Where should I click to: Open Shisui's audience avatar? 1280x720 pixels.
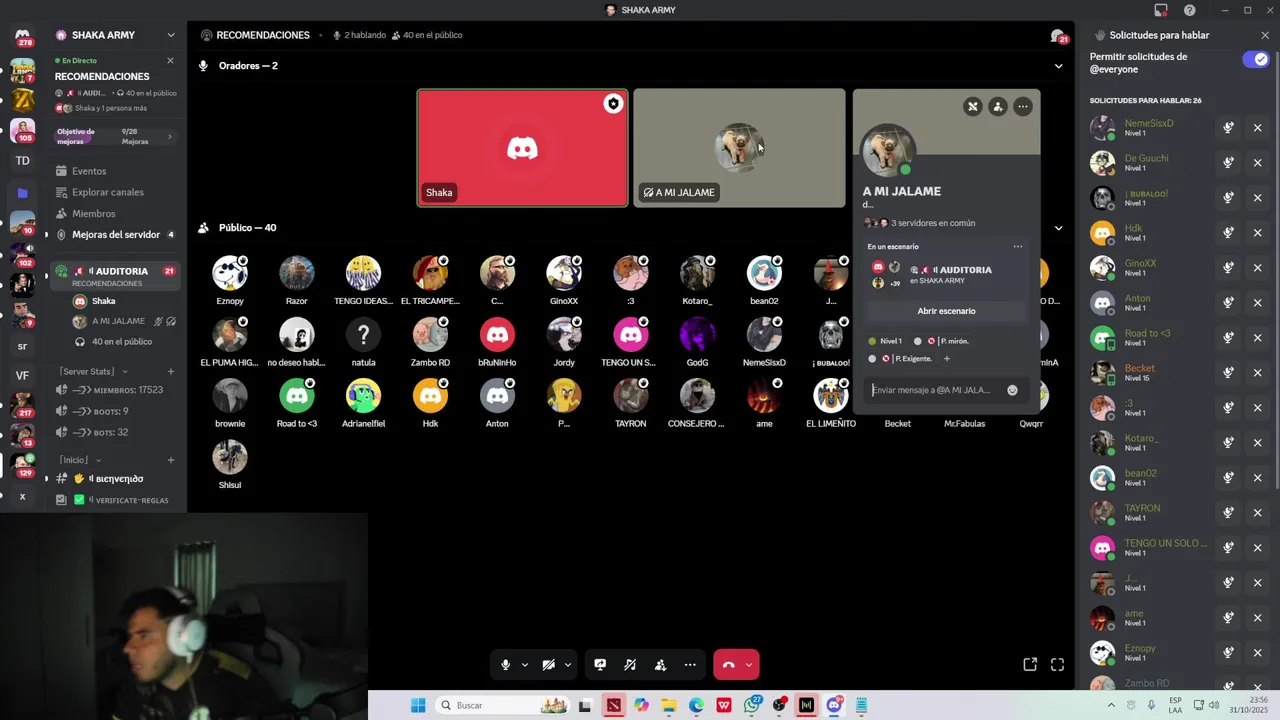(230, 457)
